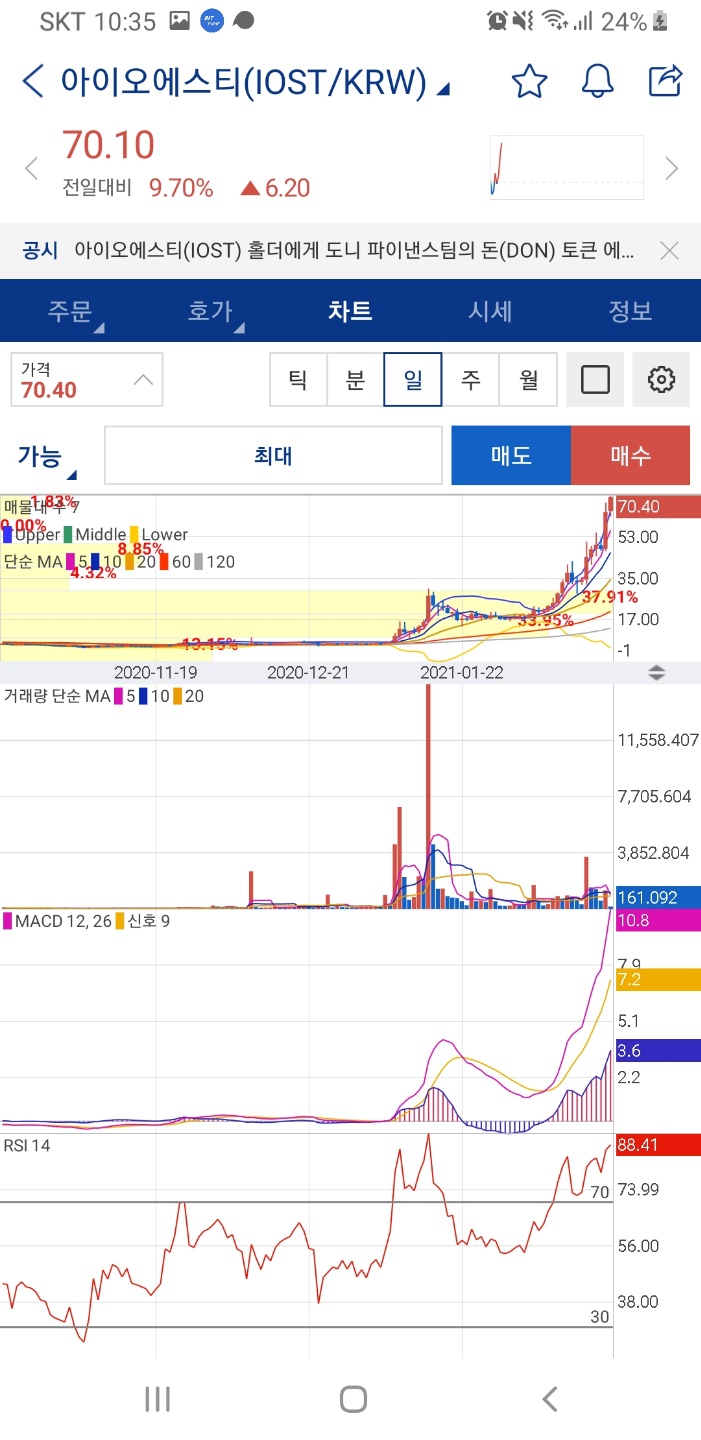Viewport: 701px width, 1440px height.
Task: Tap the chat bubble notification icon
Action: coord(243,21)
